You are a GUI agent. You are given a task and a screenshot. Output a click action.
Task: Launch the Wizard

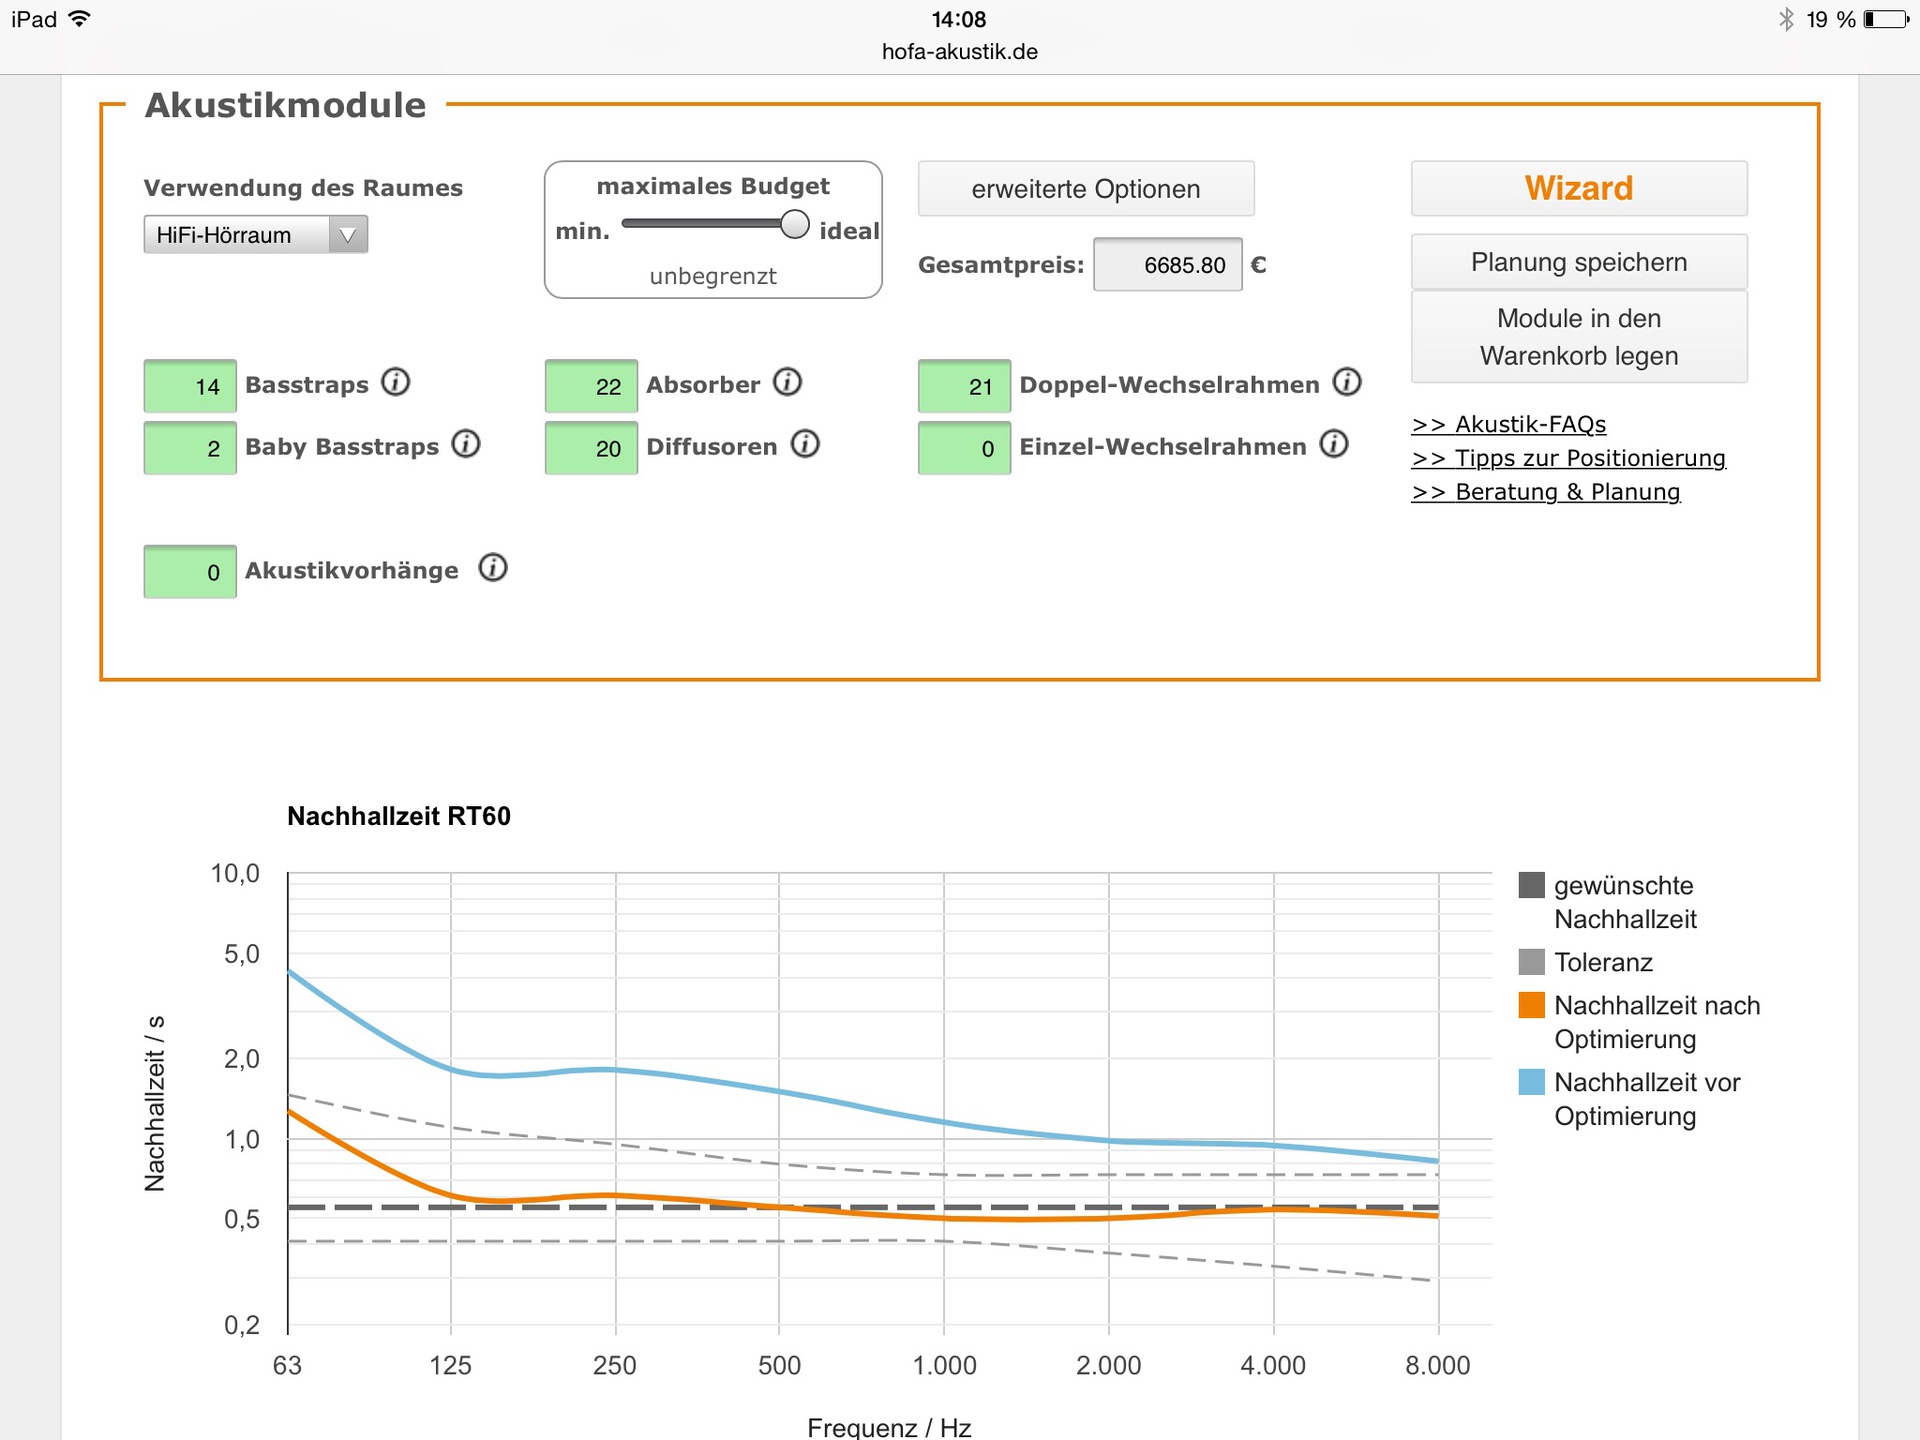(x=1578, y=189)
